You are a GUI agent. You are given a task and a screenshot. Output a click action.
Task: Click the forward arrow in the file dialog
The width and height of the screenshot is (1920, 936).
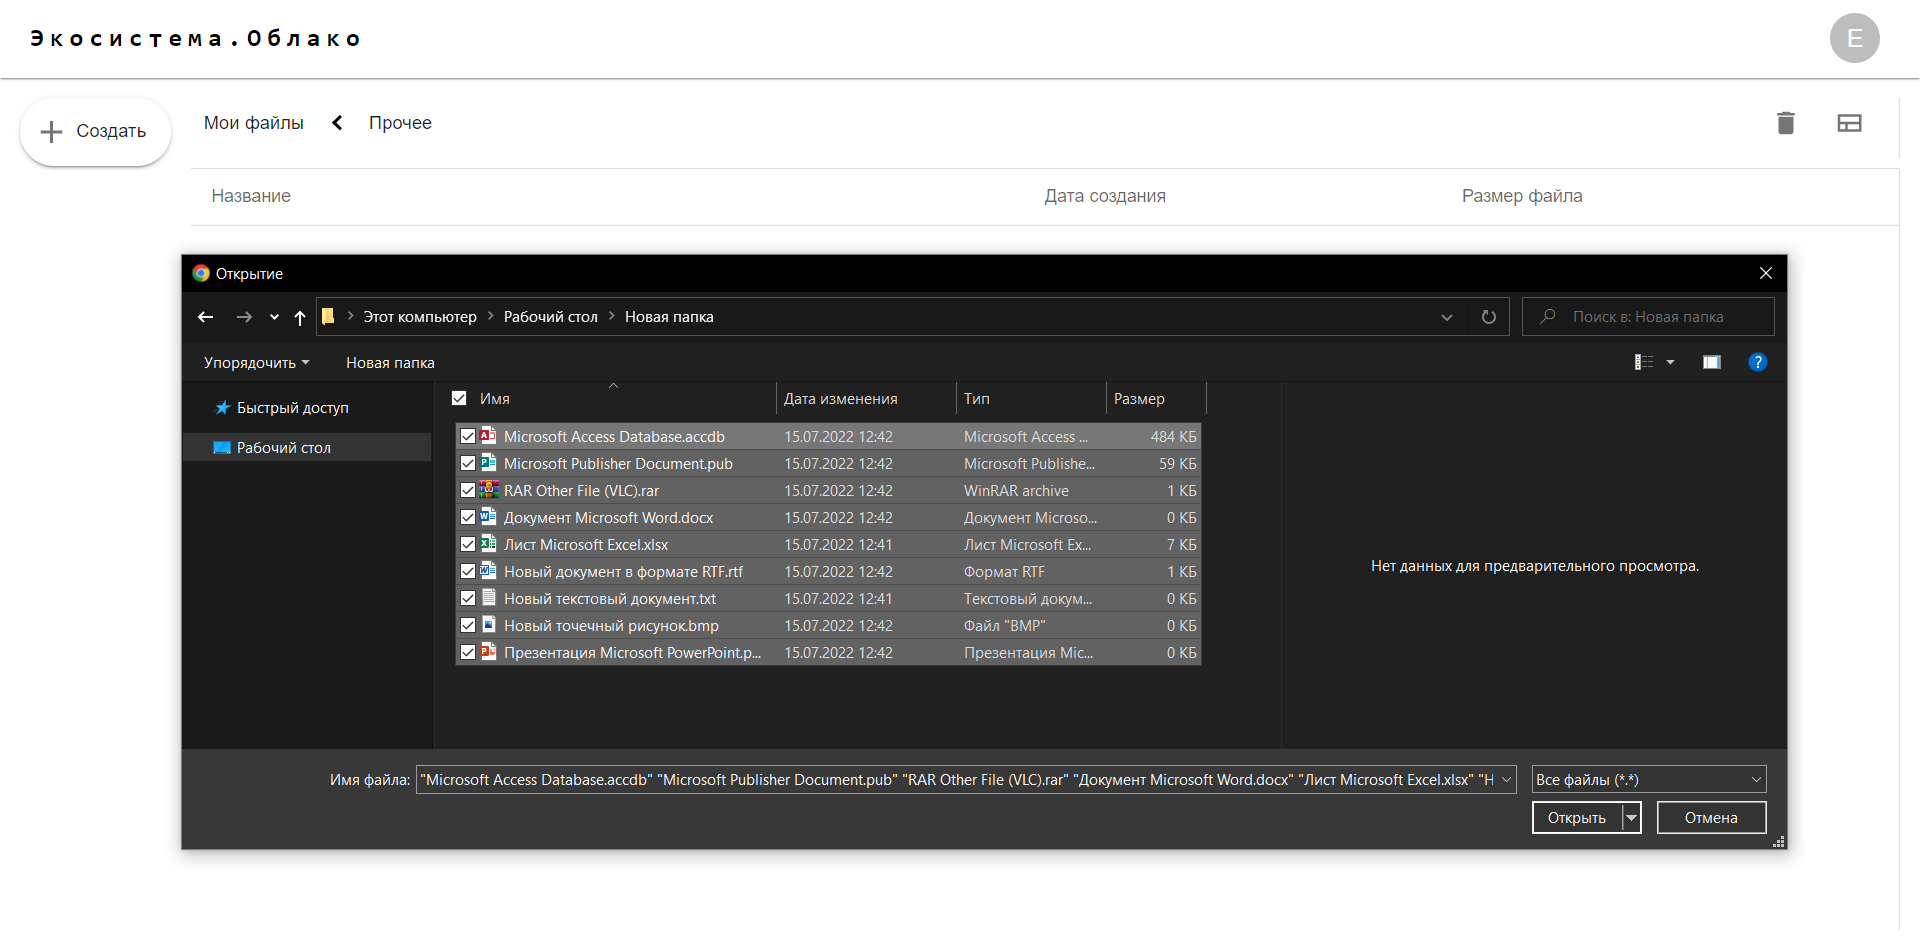[x=244, y=317]
